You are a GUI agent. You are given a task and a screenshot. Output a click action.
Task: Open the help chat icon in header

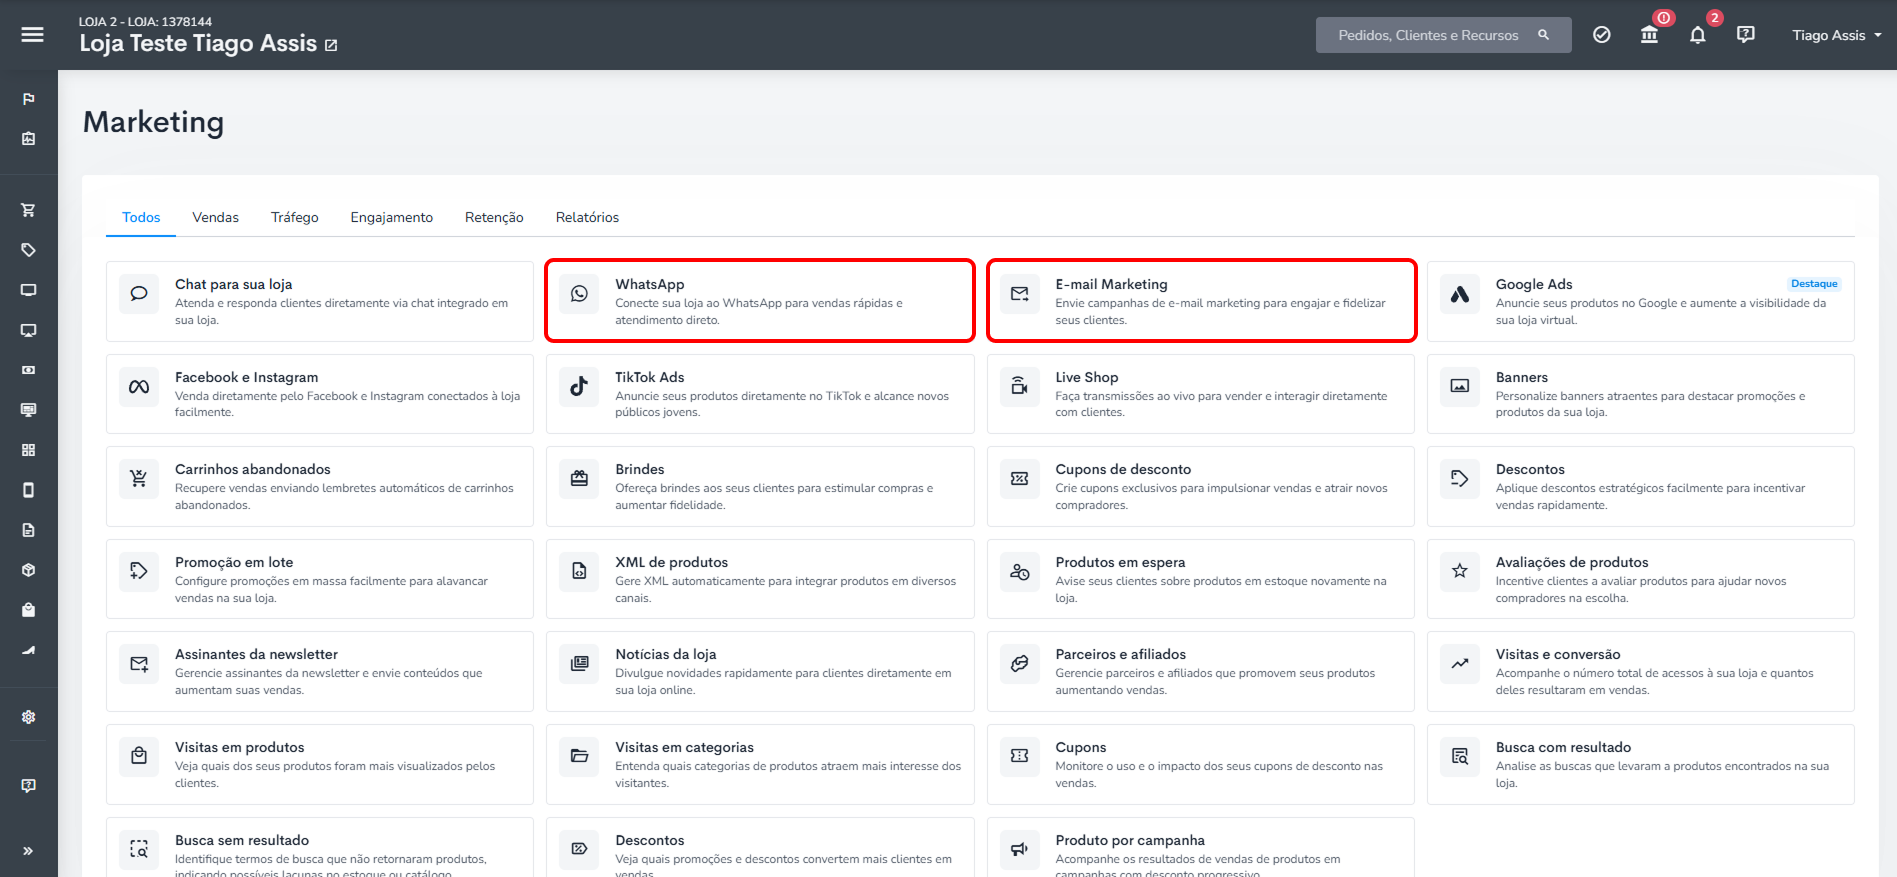pyautogui.click(x=1745, y=35)
